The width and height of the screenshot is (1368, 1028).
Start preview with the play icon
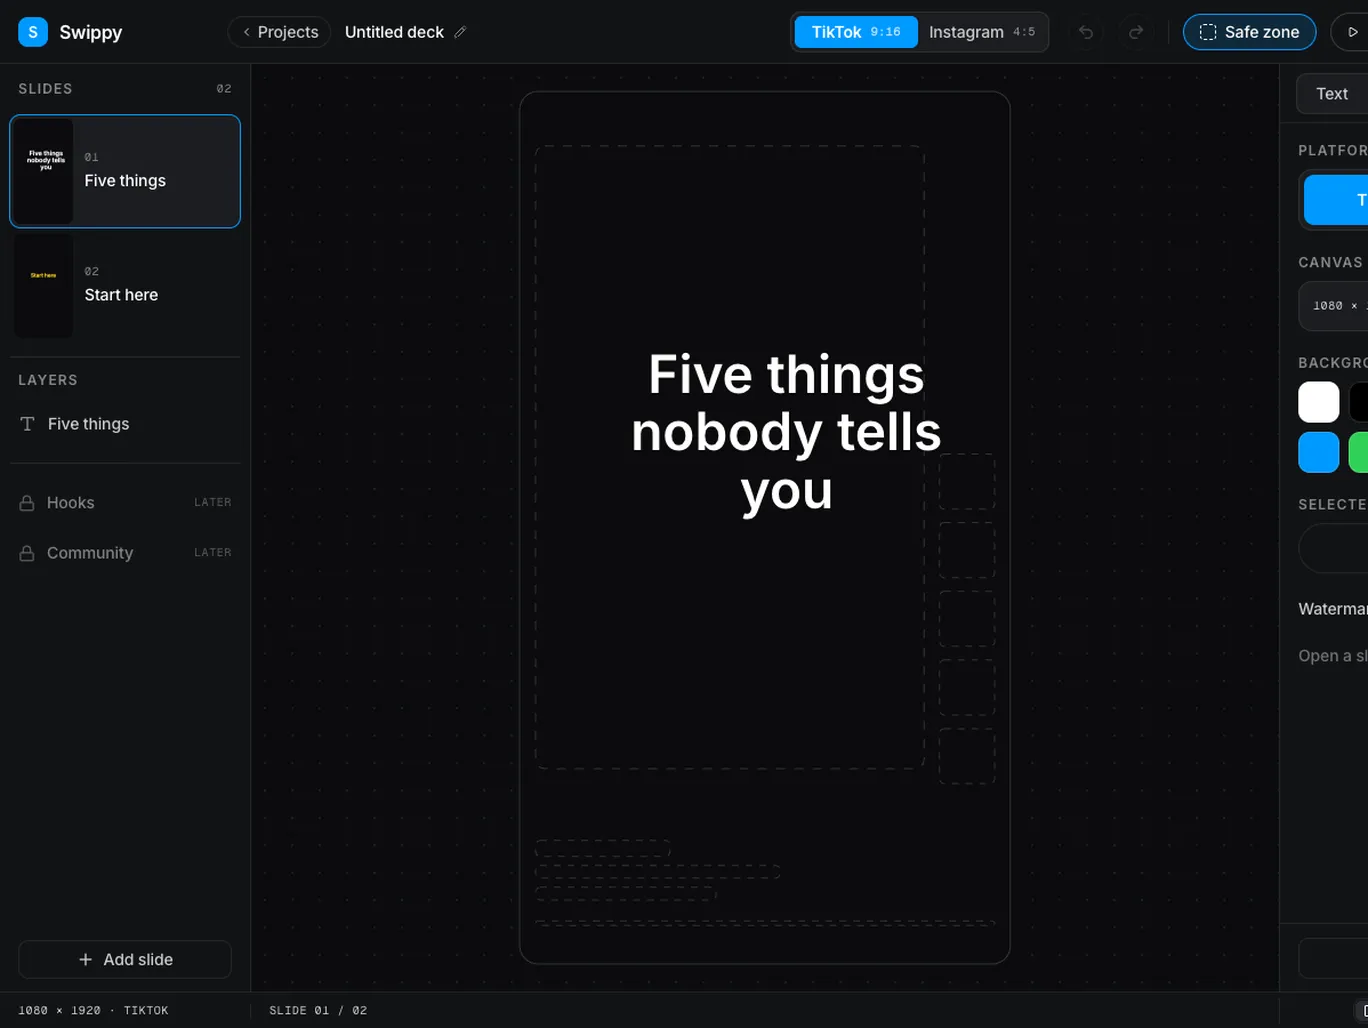coord(1352,32)
